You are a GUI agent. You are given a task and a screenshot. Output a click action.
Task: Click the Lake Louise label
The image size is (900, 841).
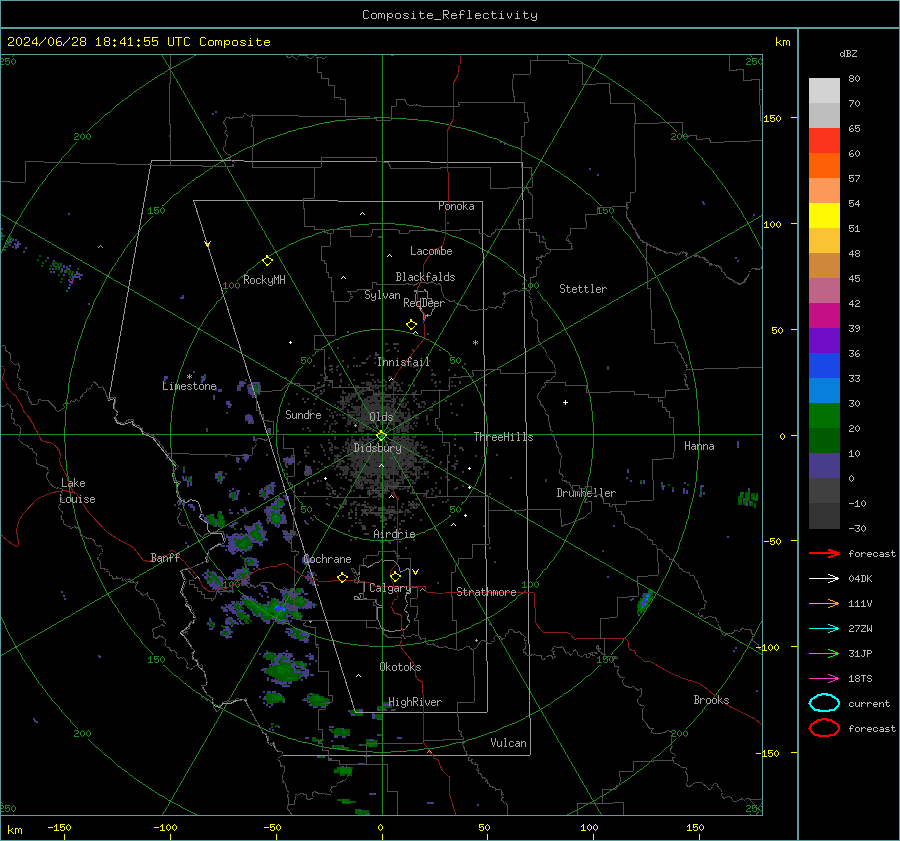[x=79, y=491]
